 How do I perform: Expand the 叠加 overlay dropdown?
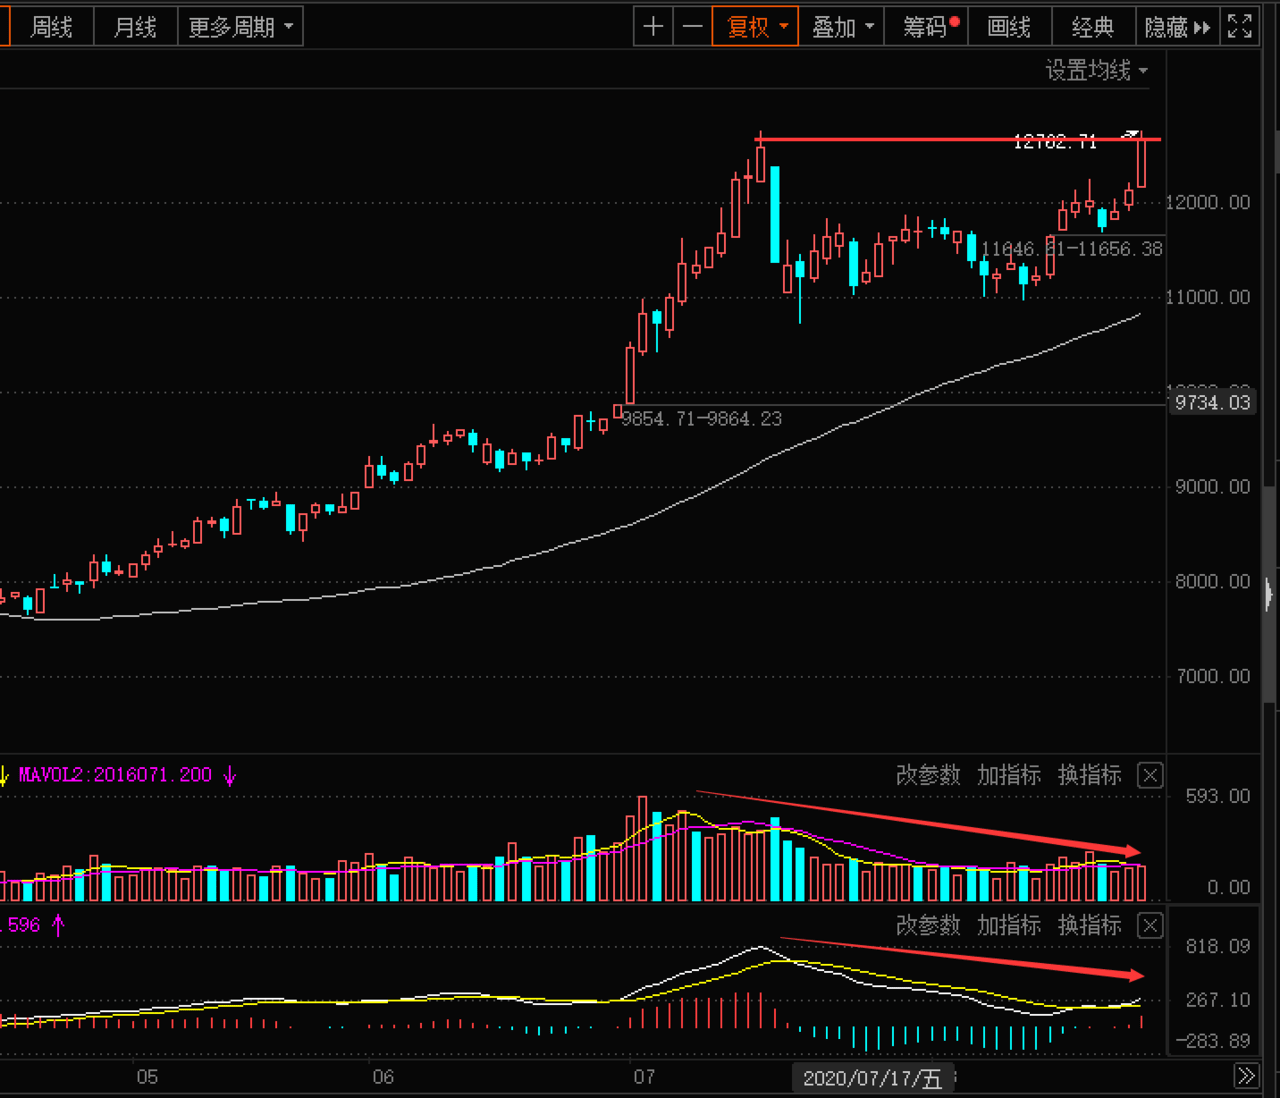point(841,27)
